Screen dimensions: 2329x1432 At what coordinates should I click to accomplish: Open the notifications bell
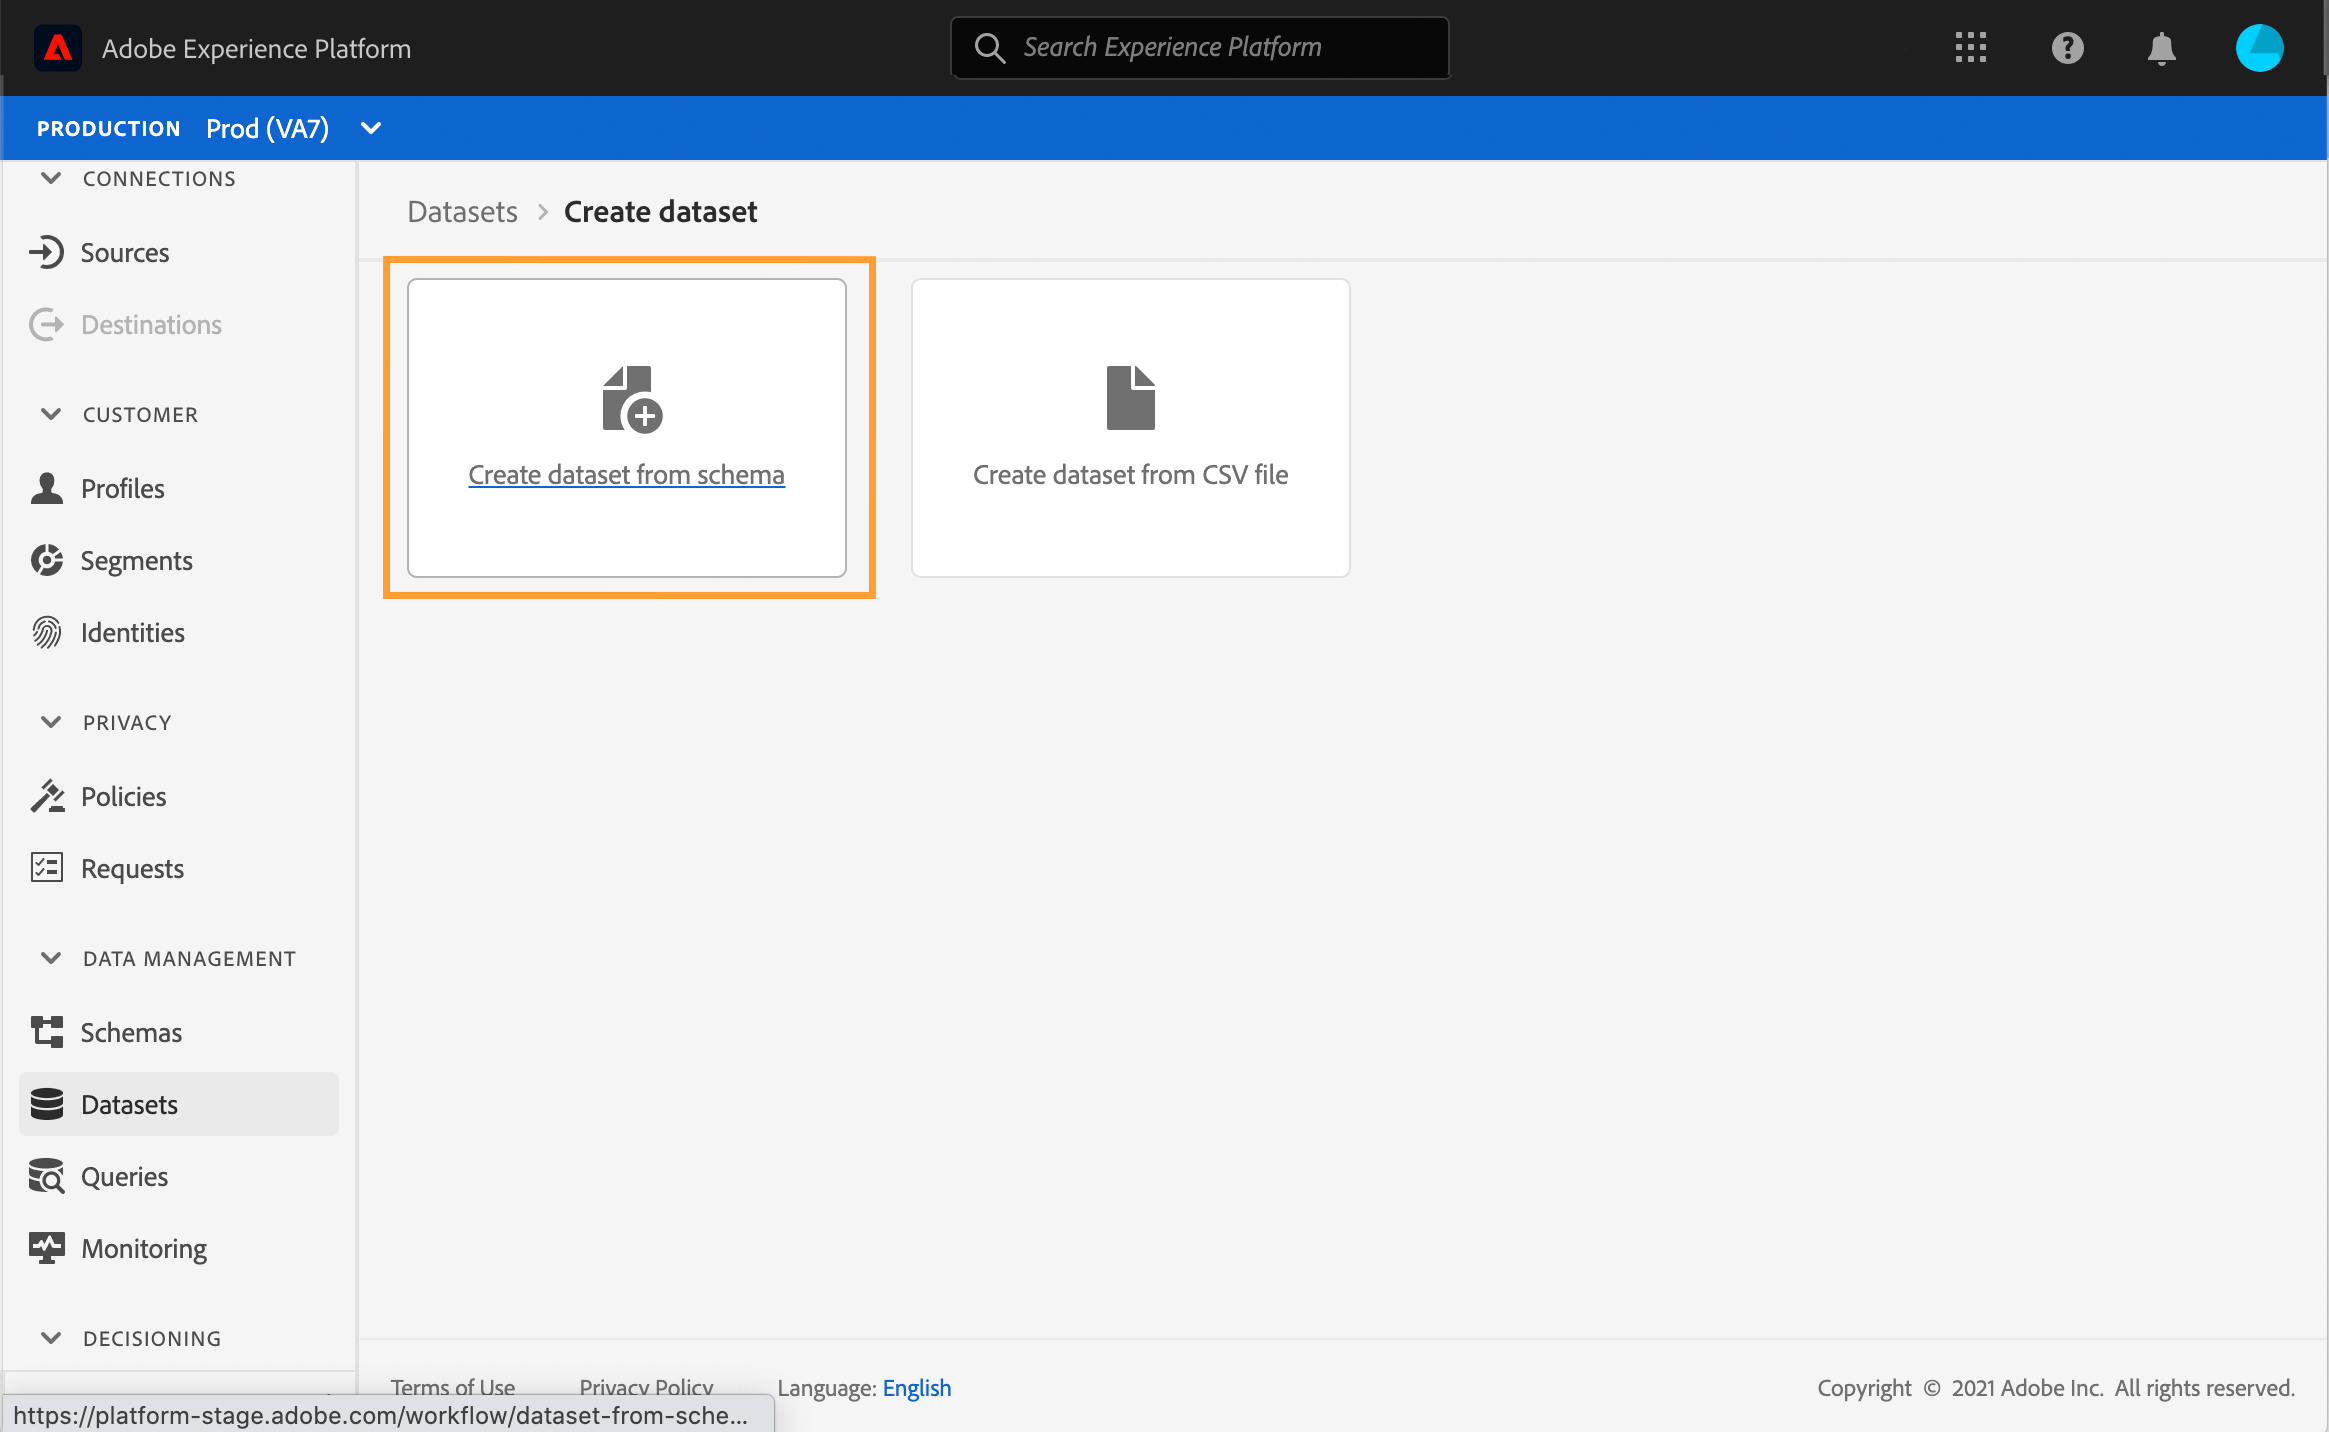(2161, 48)
